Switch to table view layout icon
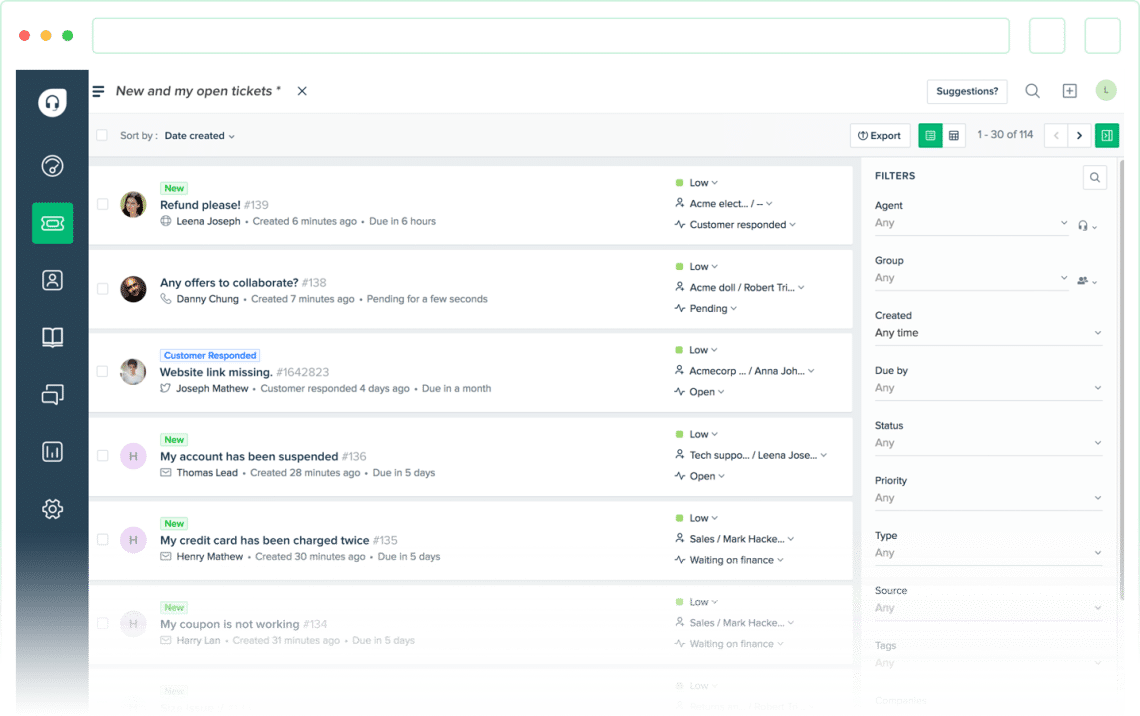This screenshot has height=716, width=1140. pos(954,136)
